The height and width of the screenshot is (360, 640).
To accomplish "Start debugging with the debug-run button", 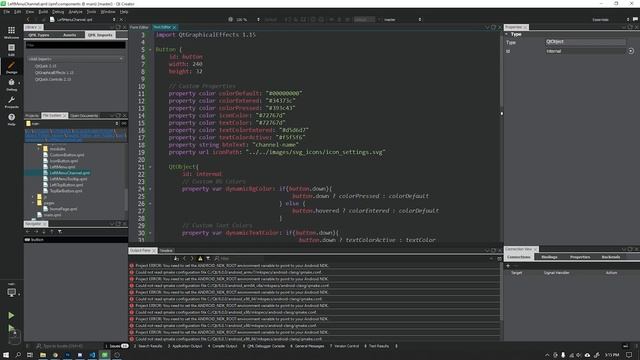I will (11, 329).
